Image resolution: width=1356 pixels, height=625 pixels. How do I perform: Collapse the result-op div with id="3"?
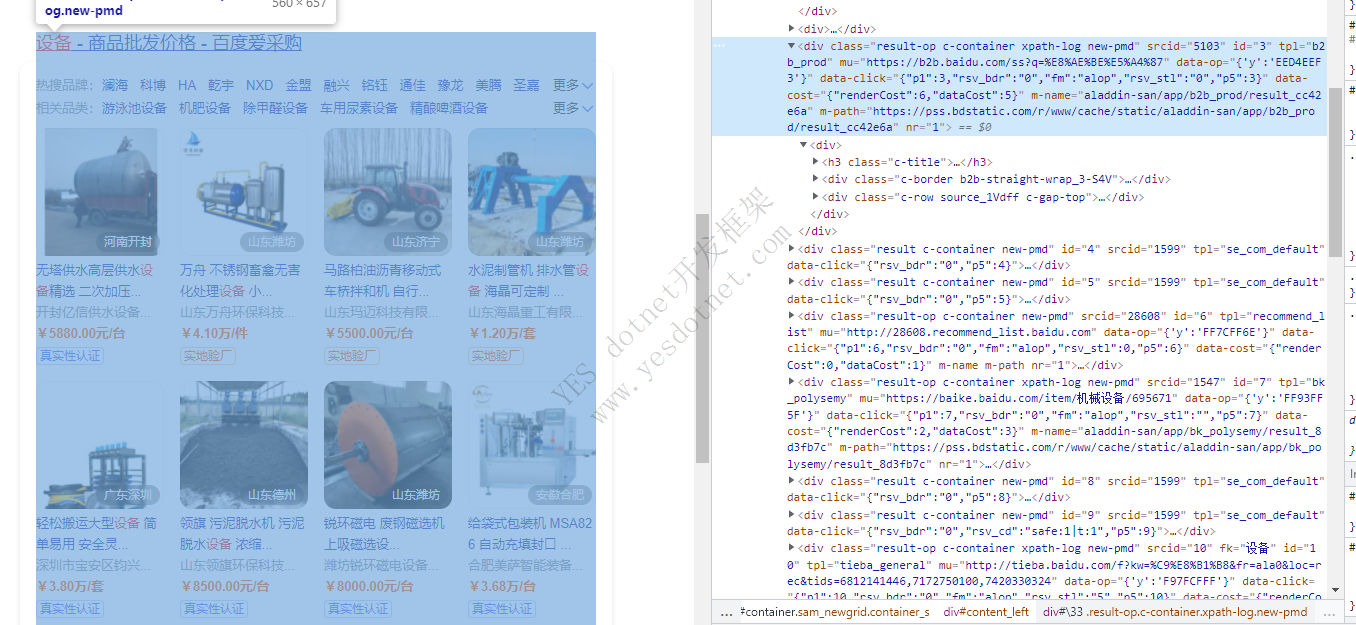click(792, 46)
